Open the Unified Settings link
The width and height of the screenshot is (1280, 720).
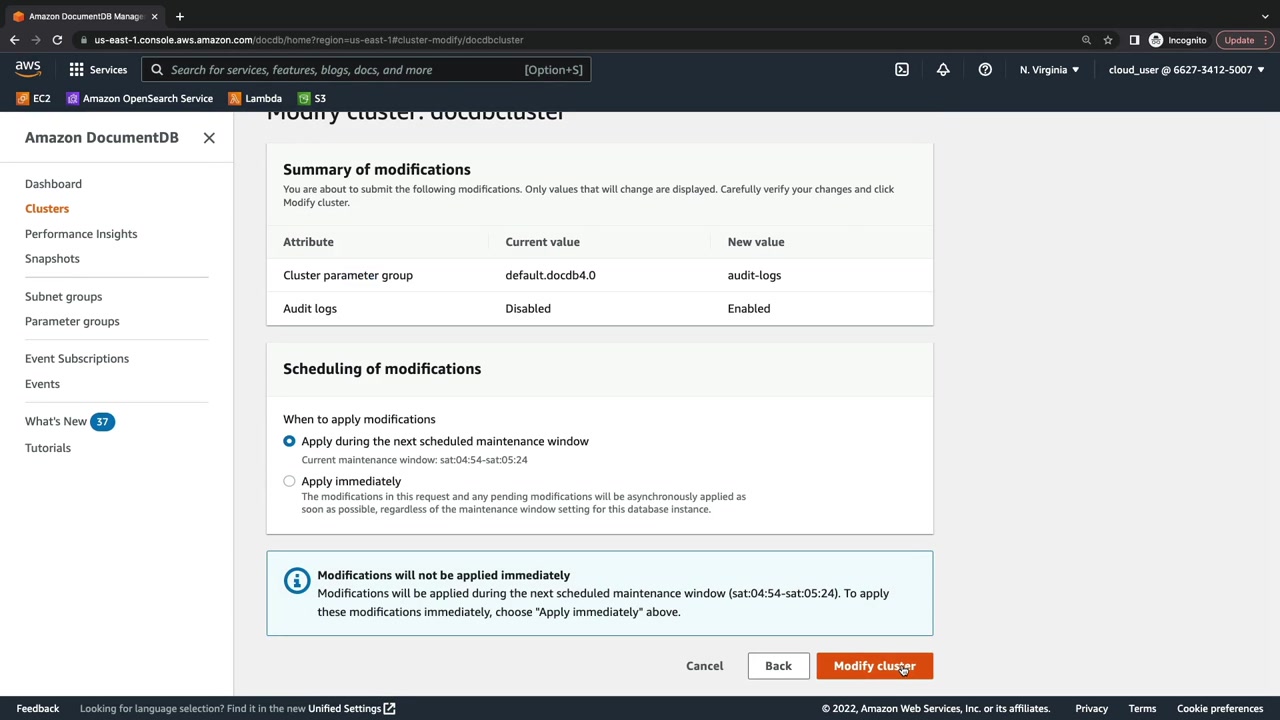(351, 709)
